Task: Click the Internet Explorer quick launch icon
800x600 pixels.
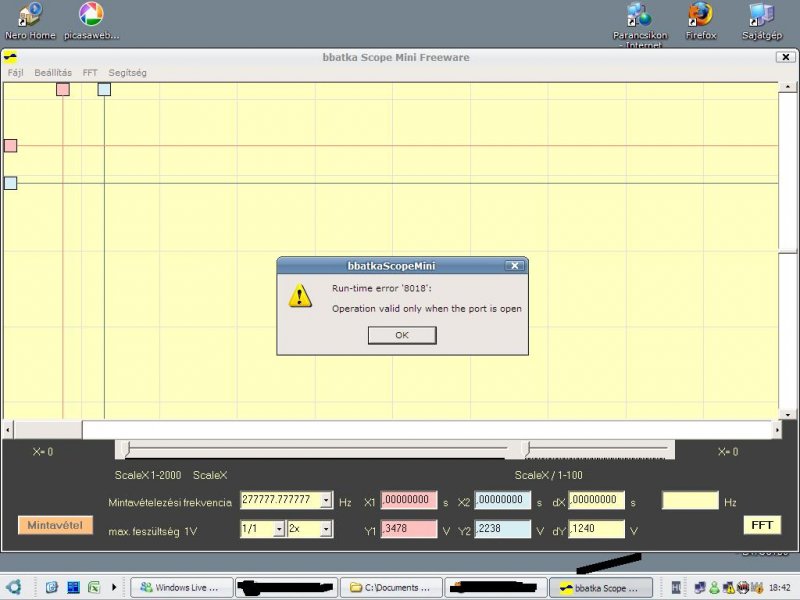Action: coord(52,587)
